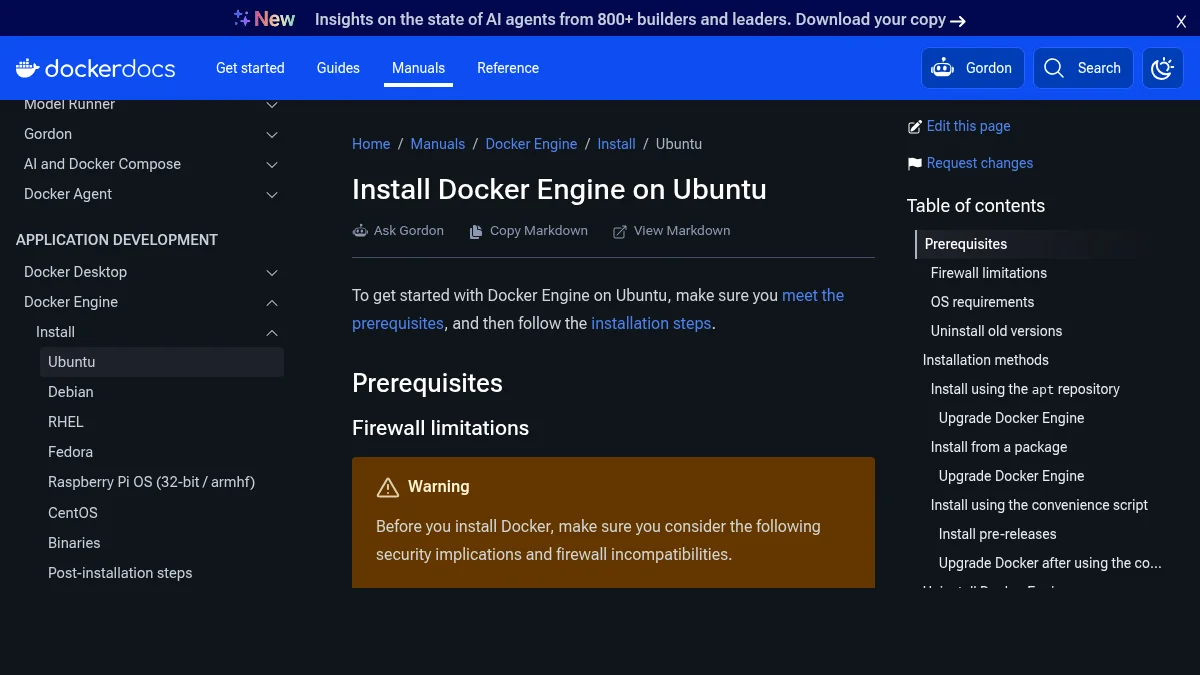Image resolution: width=1200 pixels, height=675 pixels.
Task: Open Model Runner sidebar item
Action: tap(70, 104)
